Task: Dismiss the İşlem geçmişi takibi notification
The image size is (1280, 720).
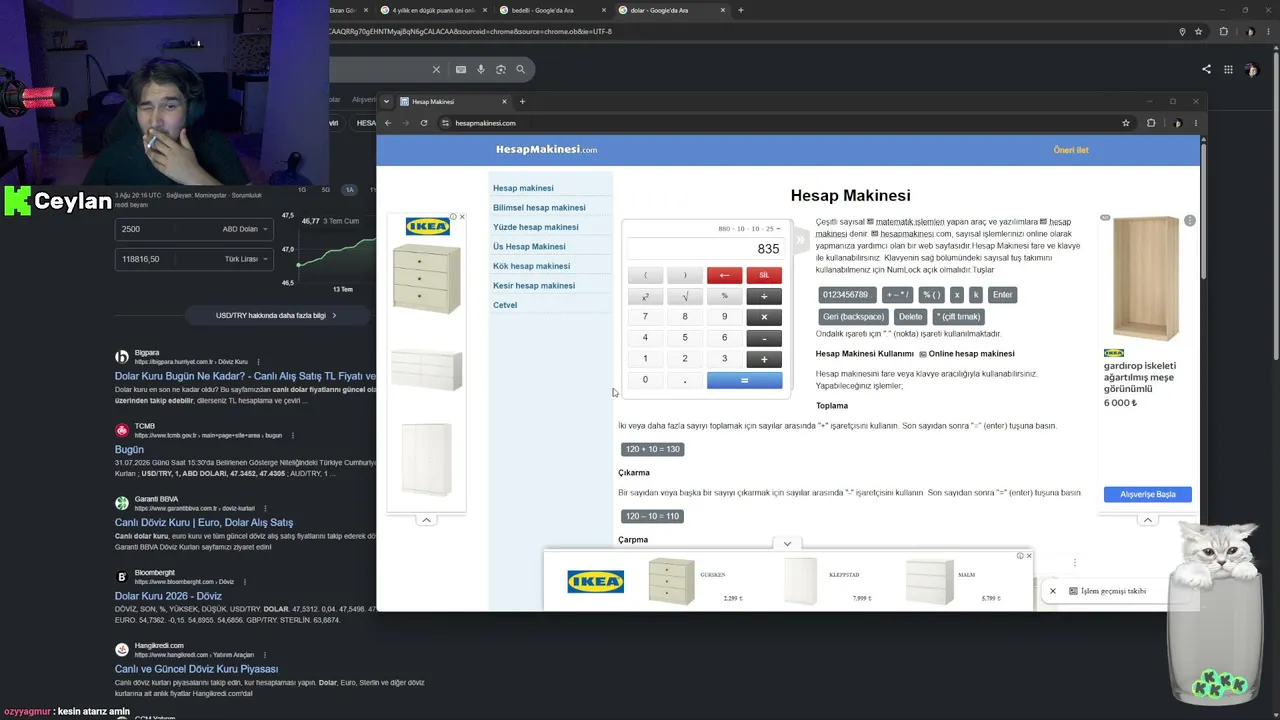Action: [x=1052, y=591]
